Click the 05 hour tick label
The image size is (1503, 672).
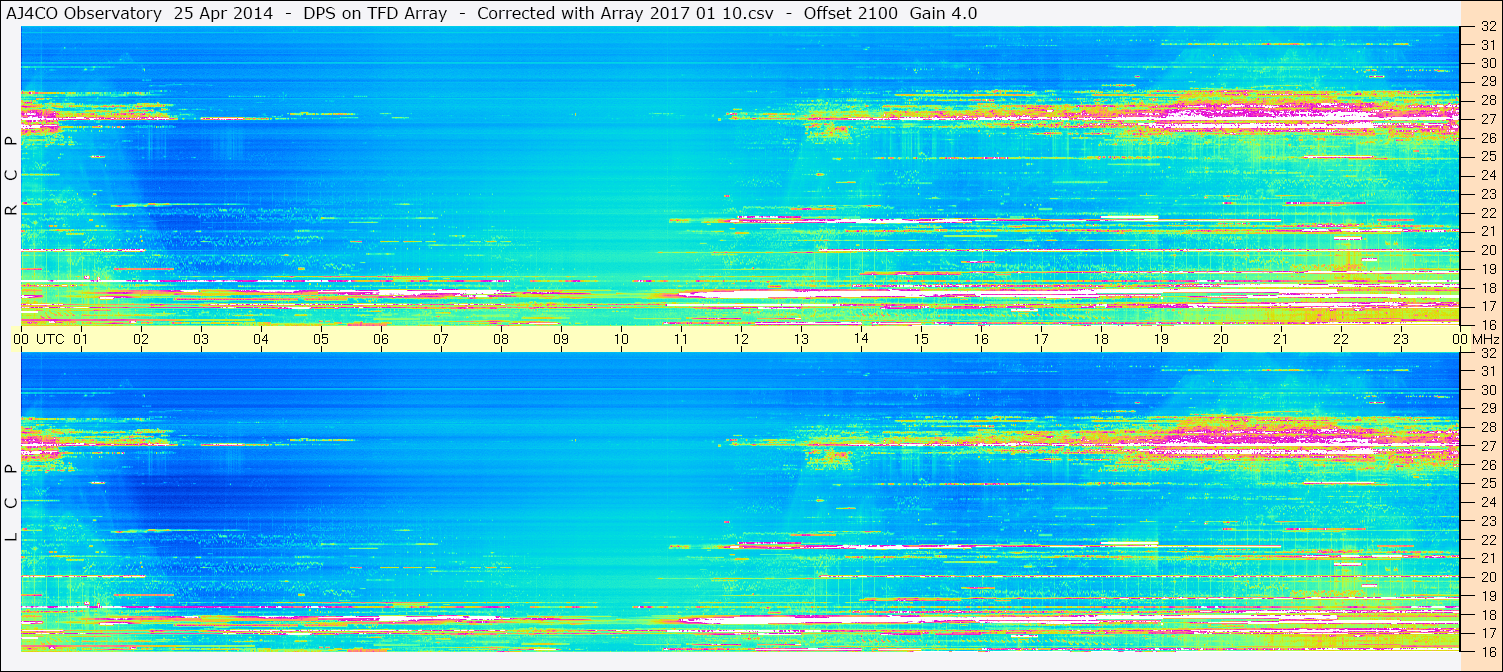tap(321, 339)
